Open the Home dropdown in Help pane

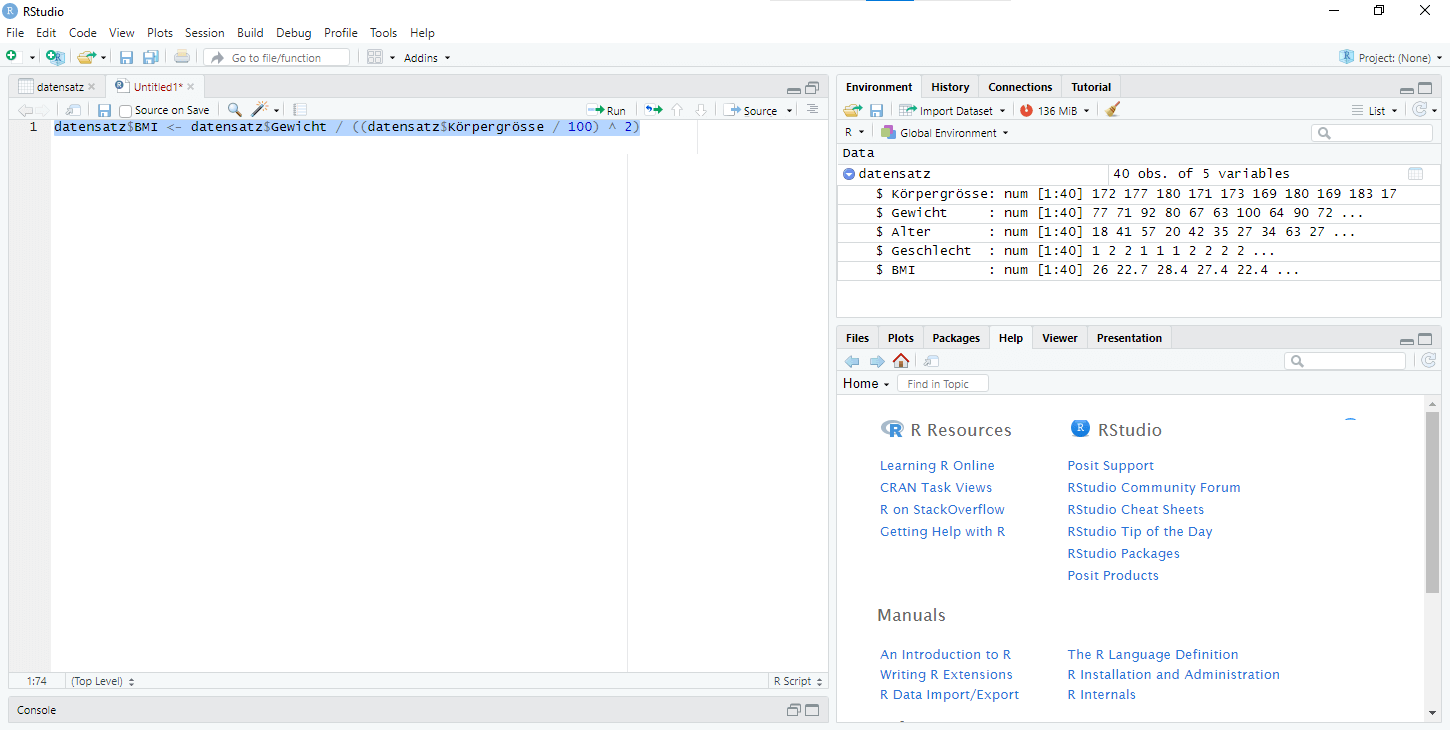click(866, 384)
